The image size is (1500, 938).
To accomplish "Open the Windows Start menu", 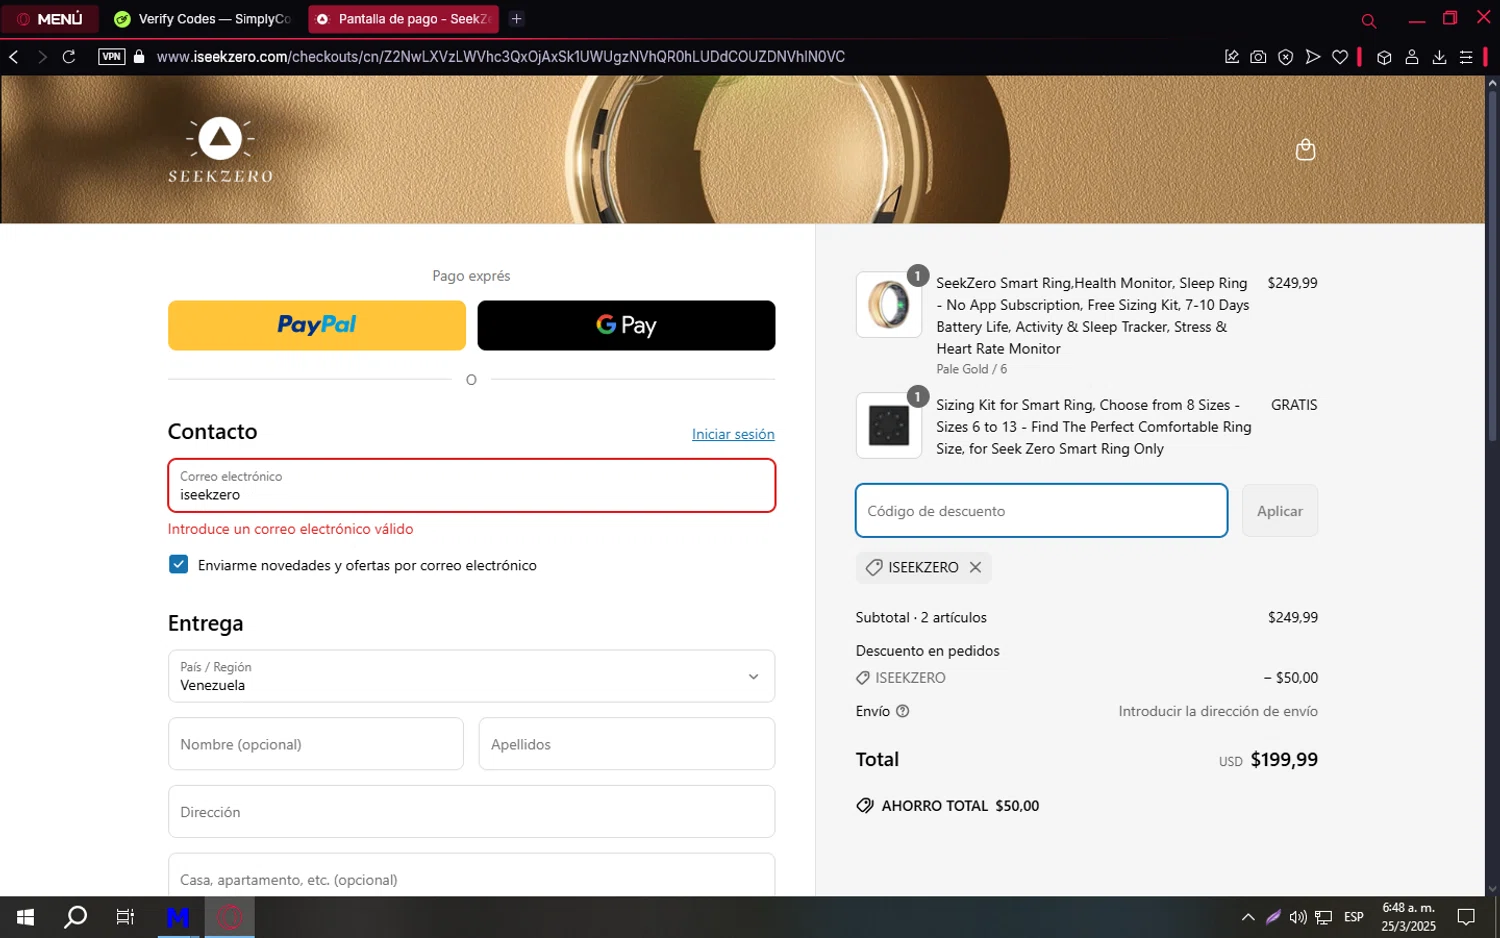I will tap(26, 917).
